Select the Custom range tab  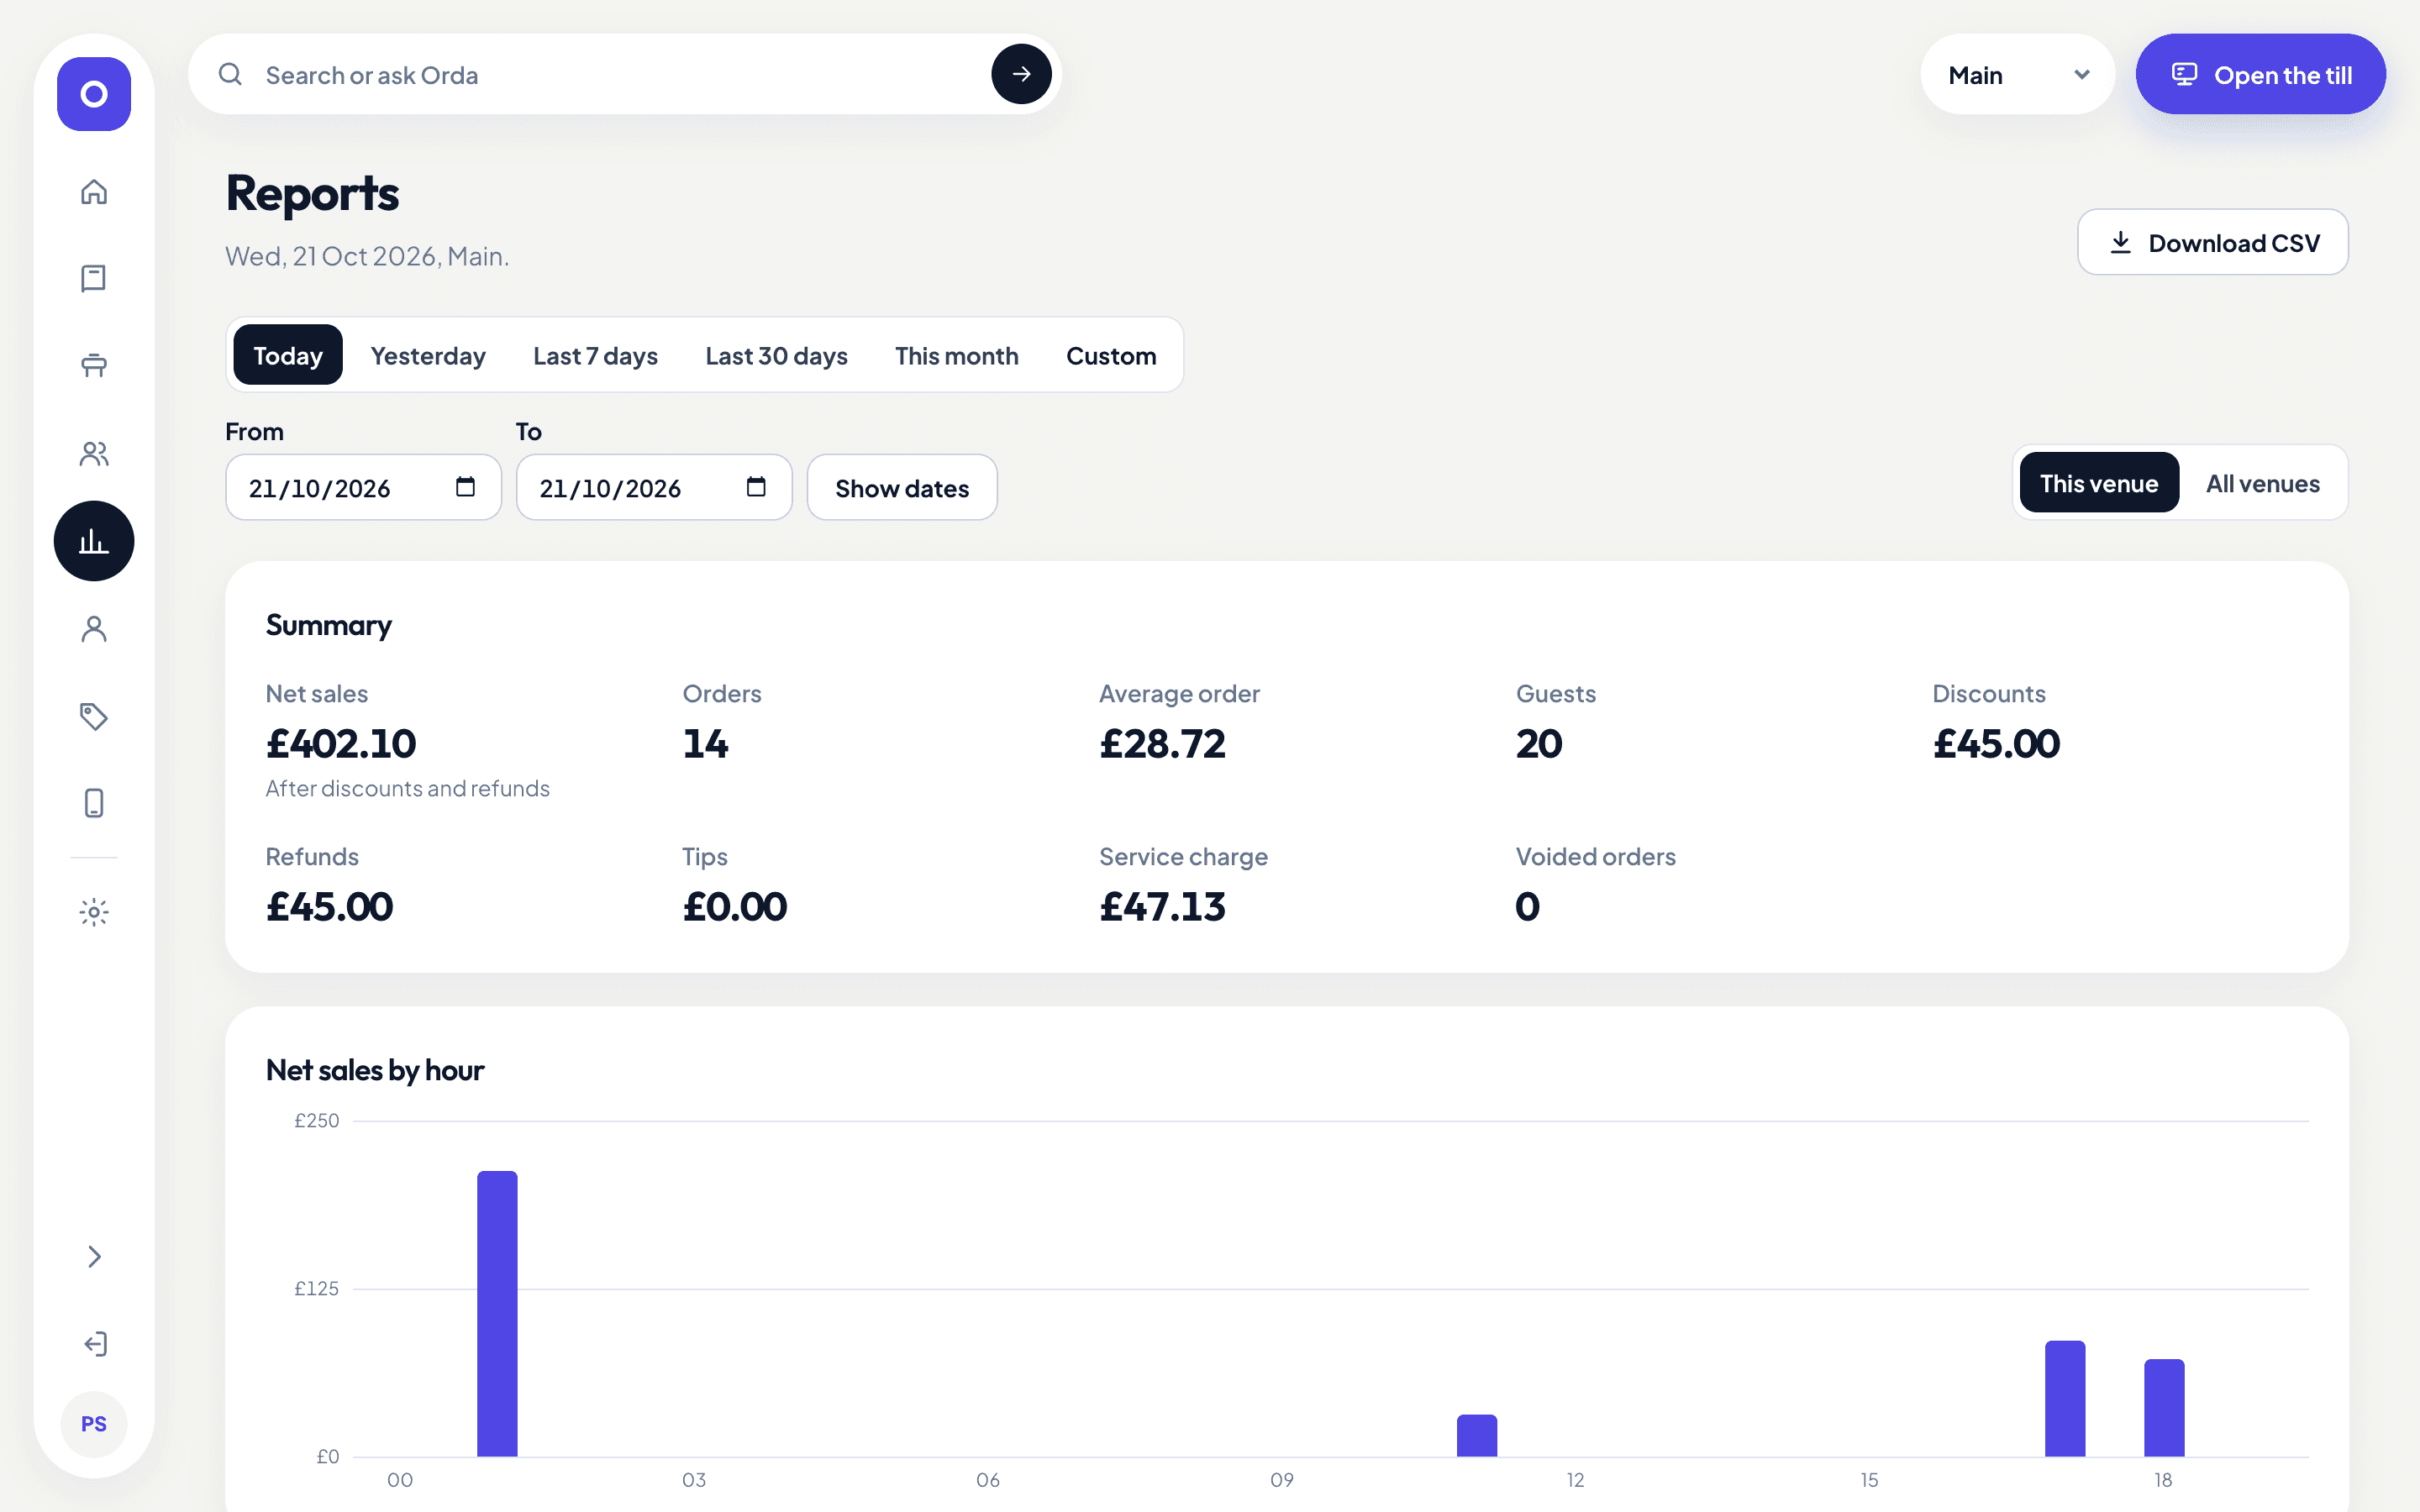click(1111, 355)
